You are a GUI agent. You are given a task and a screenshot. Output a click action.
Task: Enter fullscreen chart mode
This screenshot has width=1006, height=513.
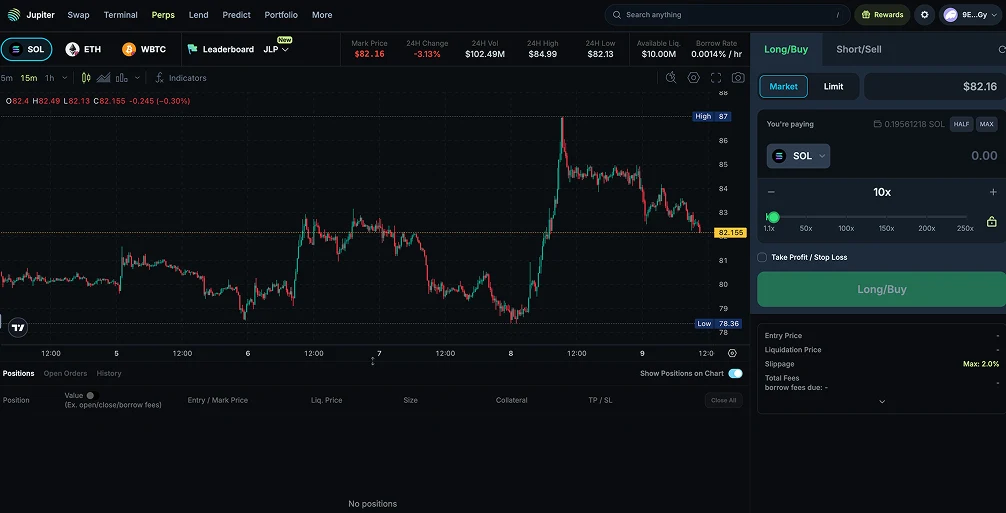tap(716, 78)
